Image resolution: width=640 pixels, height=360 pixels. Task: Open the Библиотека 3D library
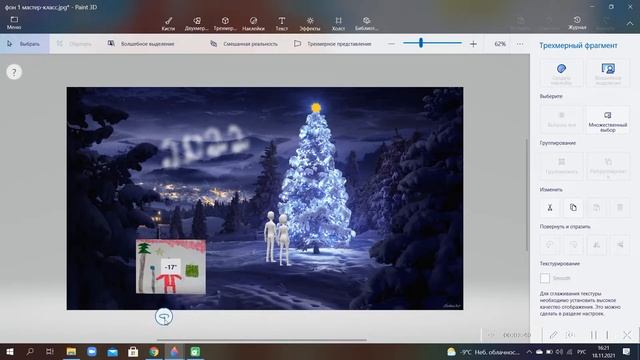[x=366, y=24]
